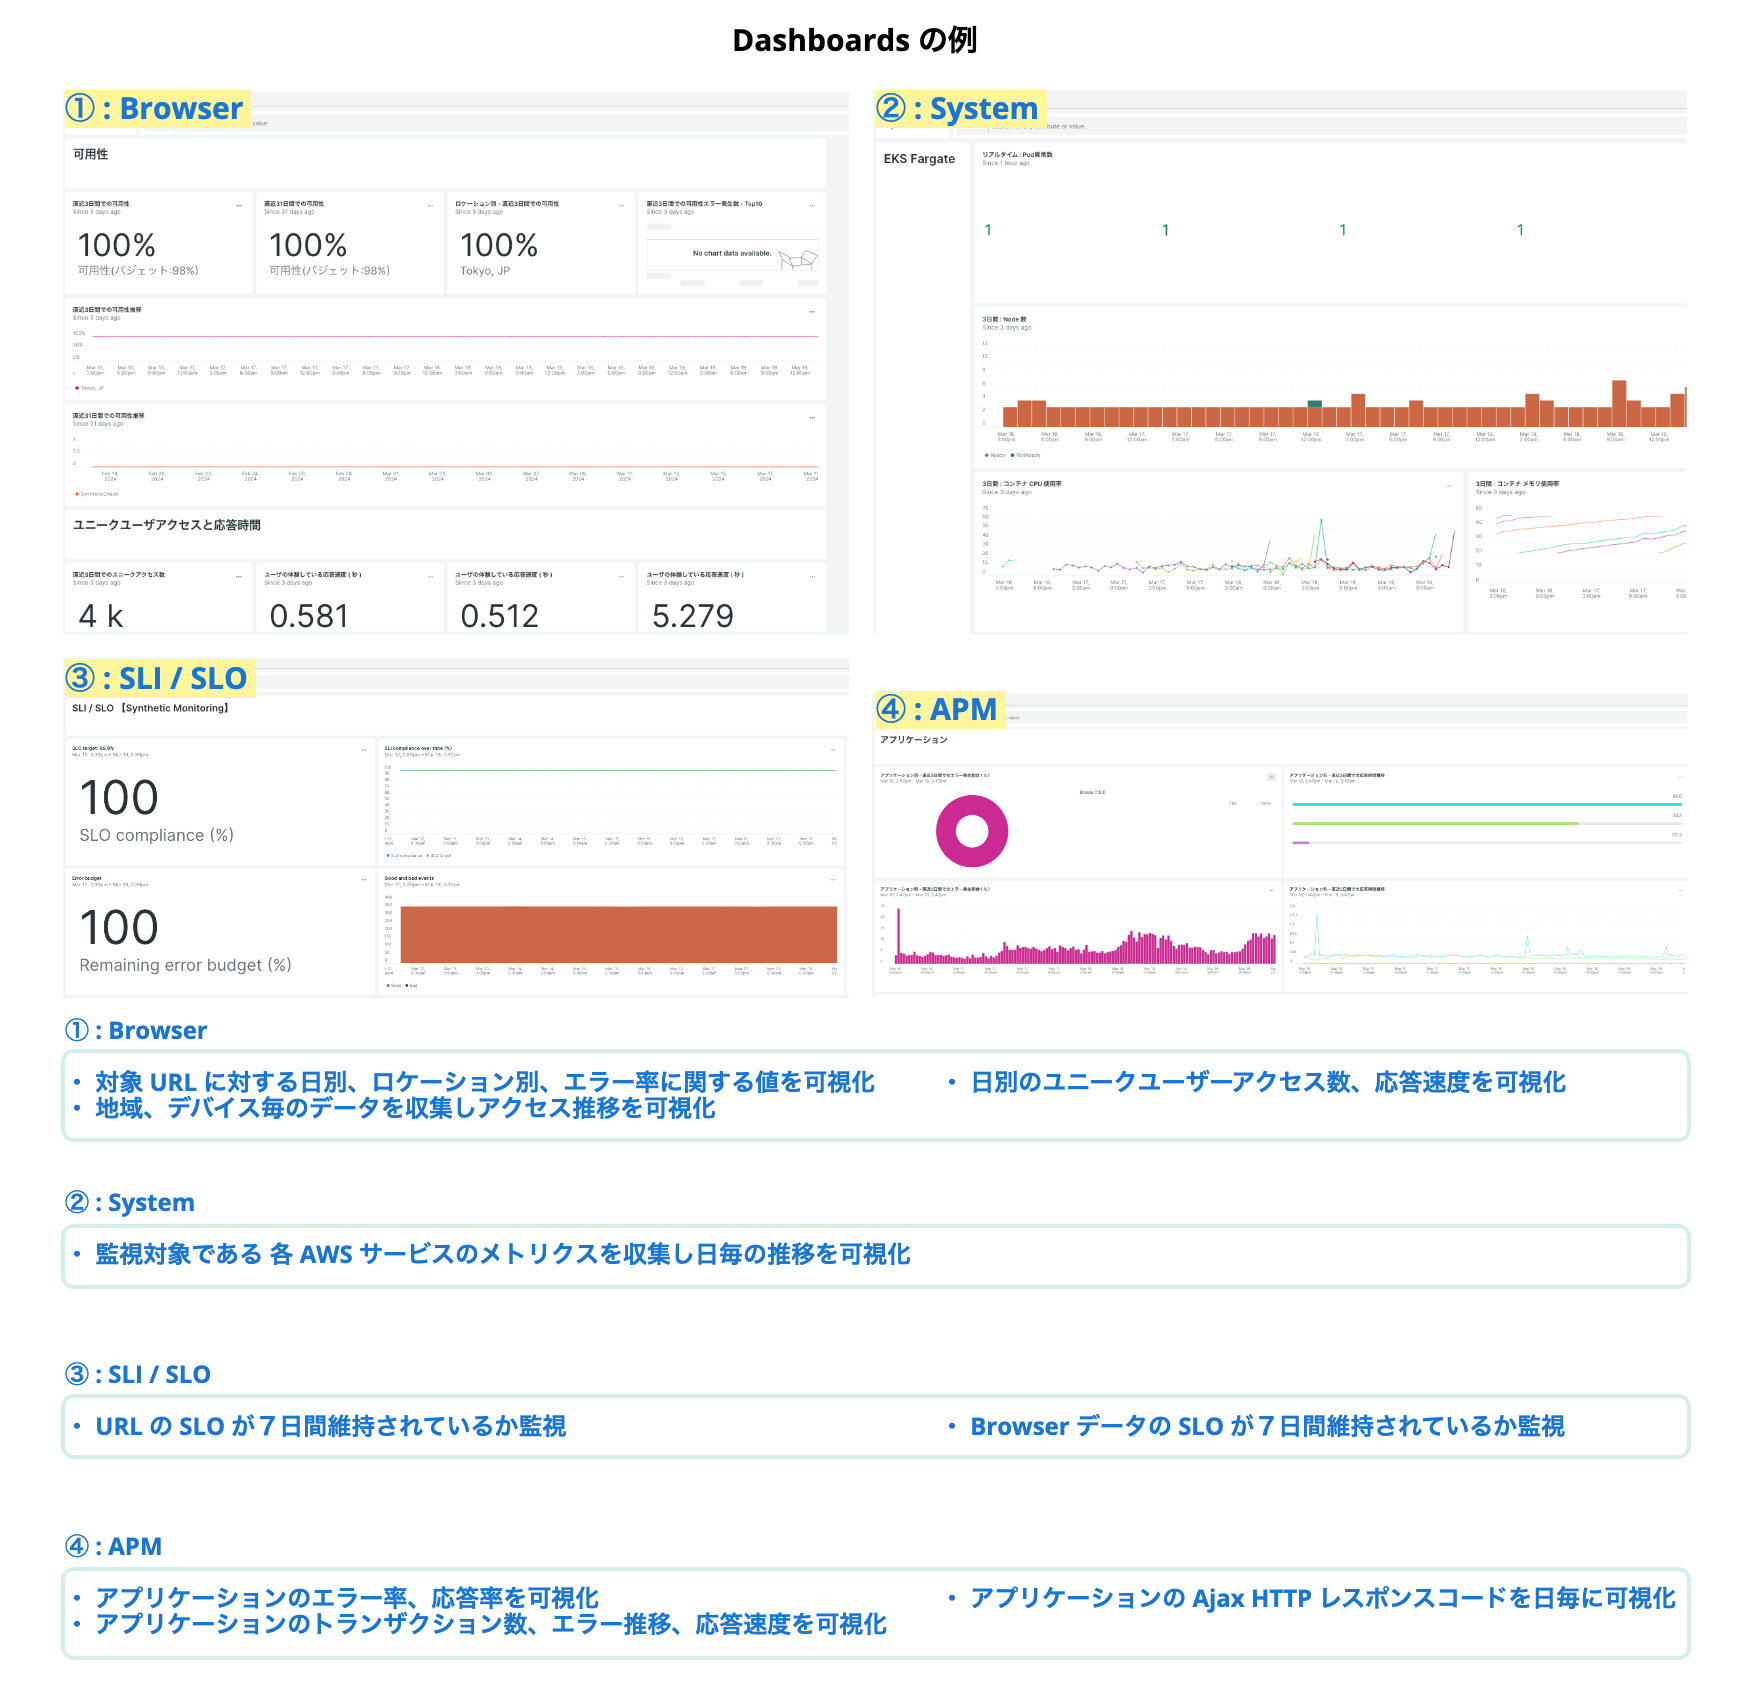Toggle the Tokyo, JP legend series
Viewport: 1753px width, 1707px height.
coord(89,388)
